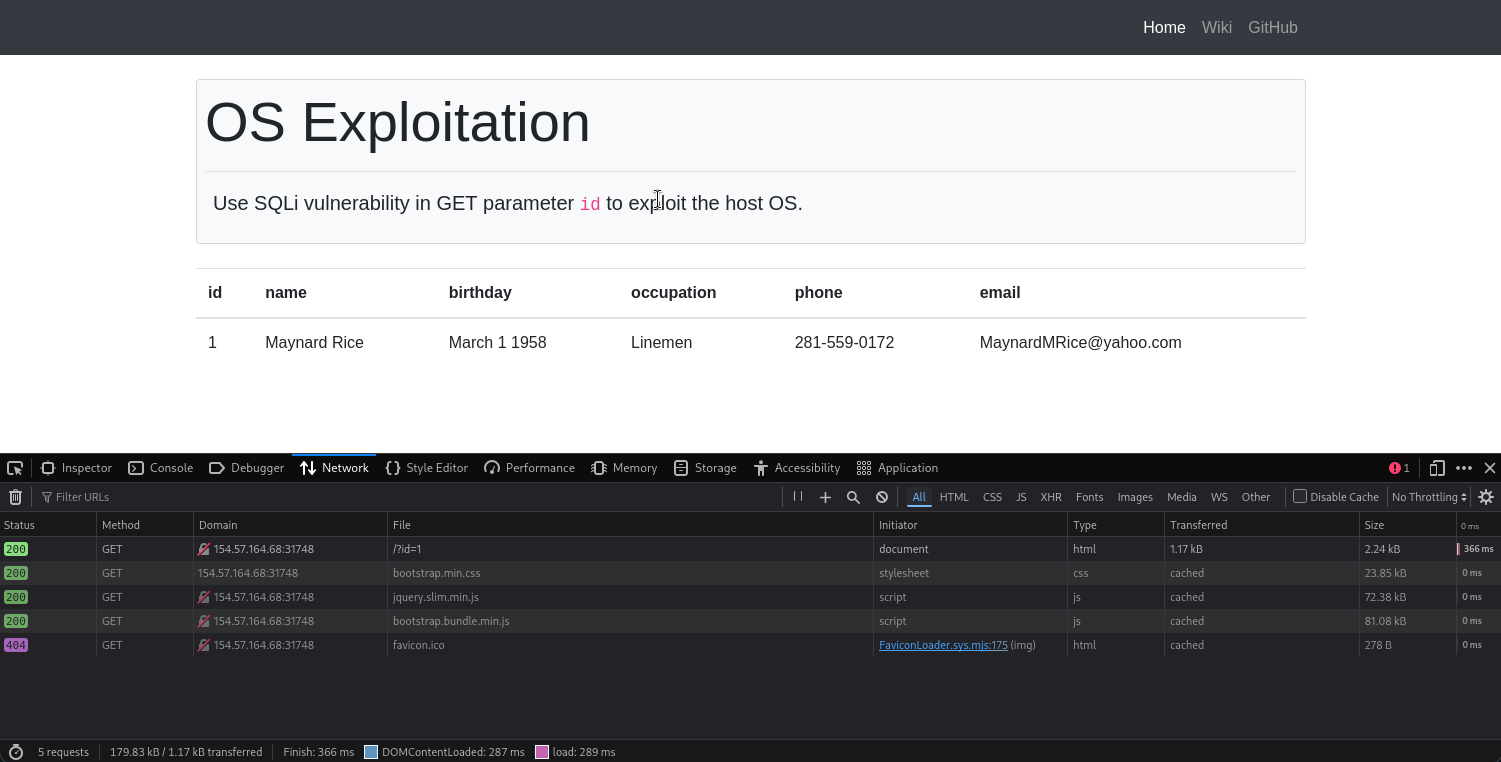Click the element picker icon
The width and height of the screenshot is (1501, 762).
(15, 468)
